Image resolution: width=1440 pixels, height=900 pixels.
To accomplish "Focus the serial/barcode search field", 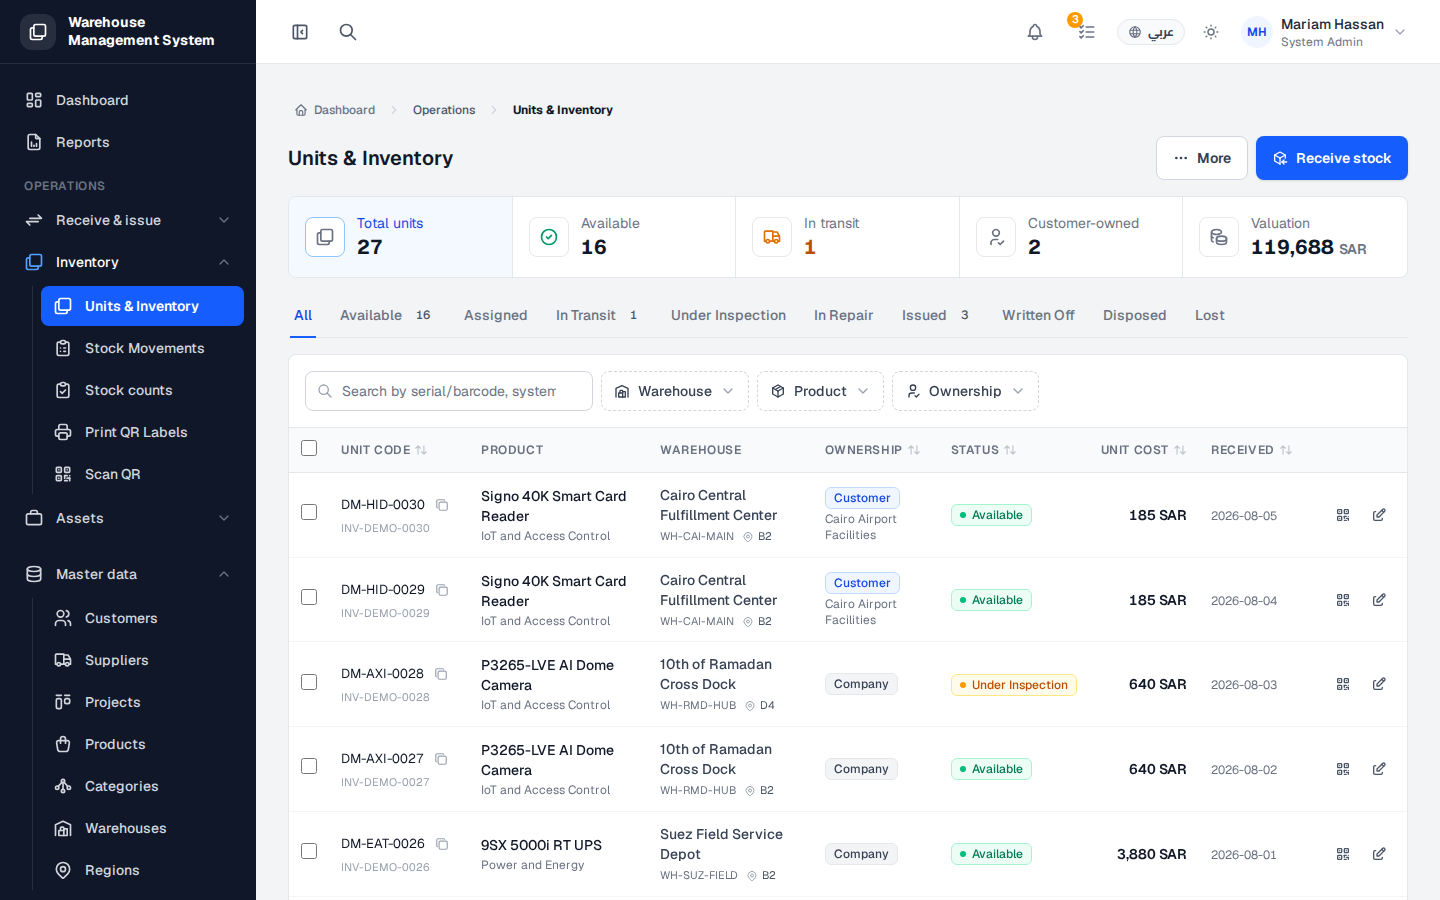I will pos(449,391).
